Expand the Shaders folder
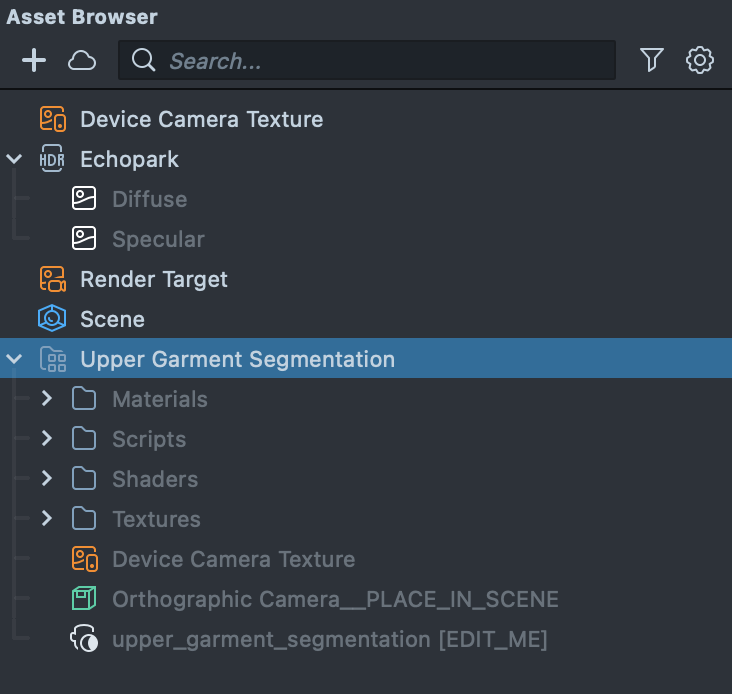Viewport: 732px width, 694px height. point(47,479)
